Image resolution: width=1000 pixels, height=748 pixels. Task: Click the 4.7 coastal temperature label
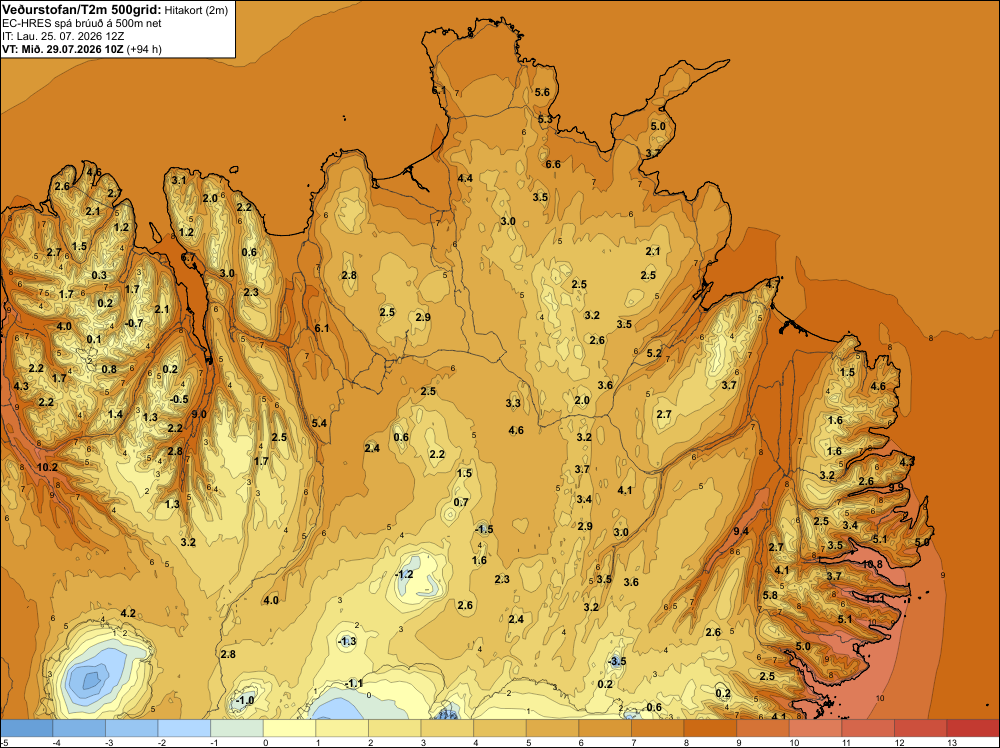point(772,284)
